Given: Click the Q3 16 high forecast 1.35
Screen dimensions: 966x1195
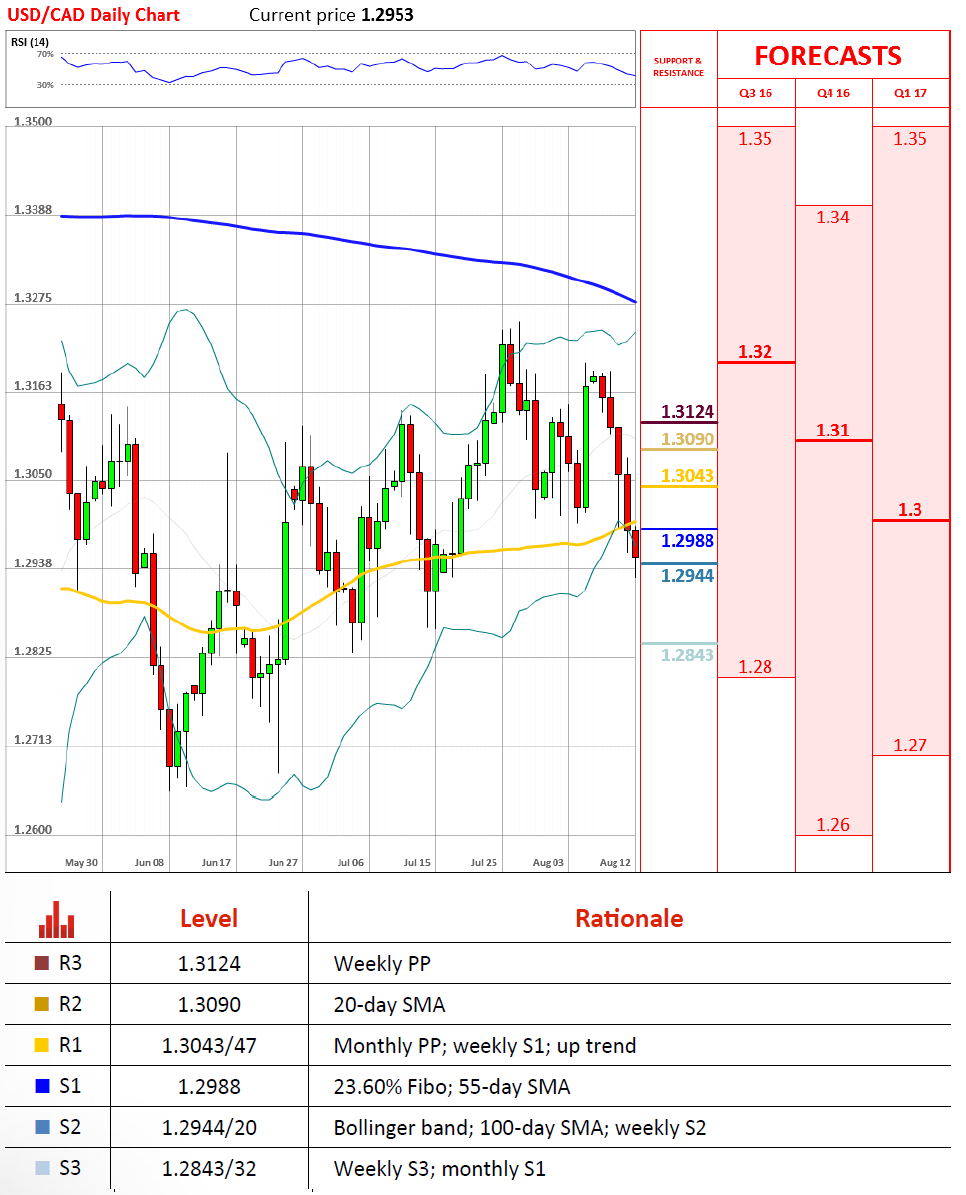Looking at the screenshot, I should (x=755, y=139).
